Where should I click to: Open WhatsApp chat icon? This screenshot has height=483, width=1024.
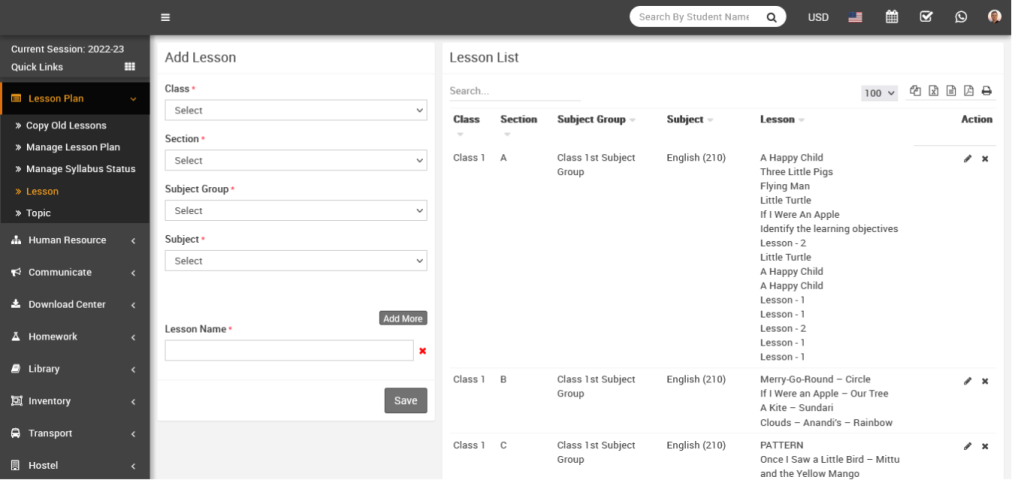961,17
